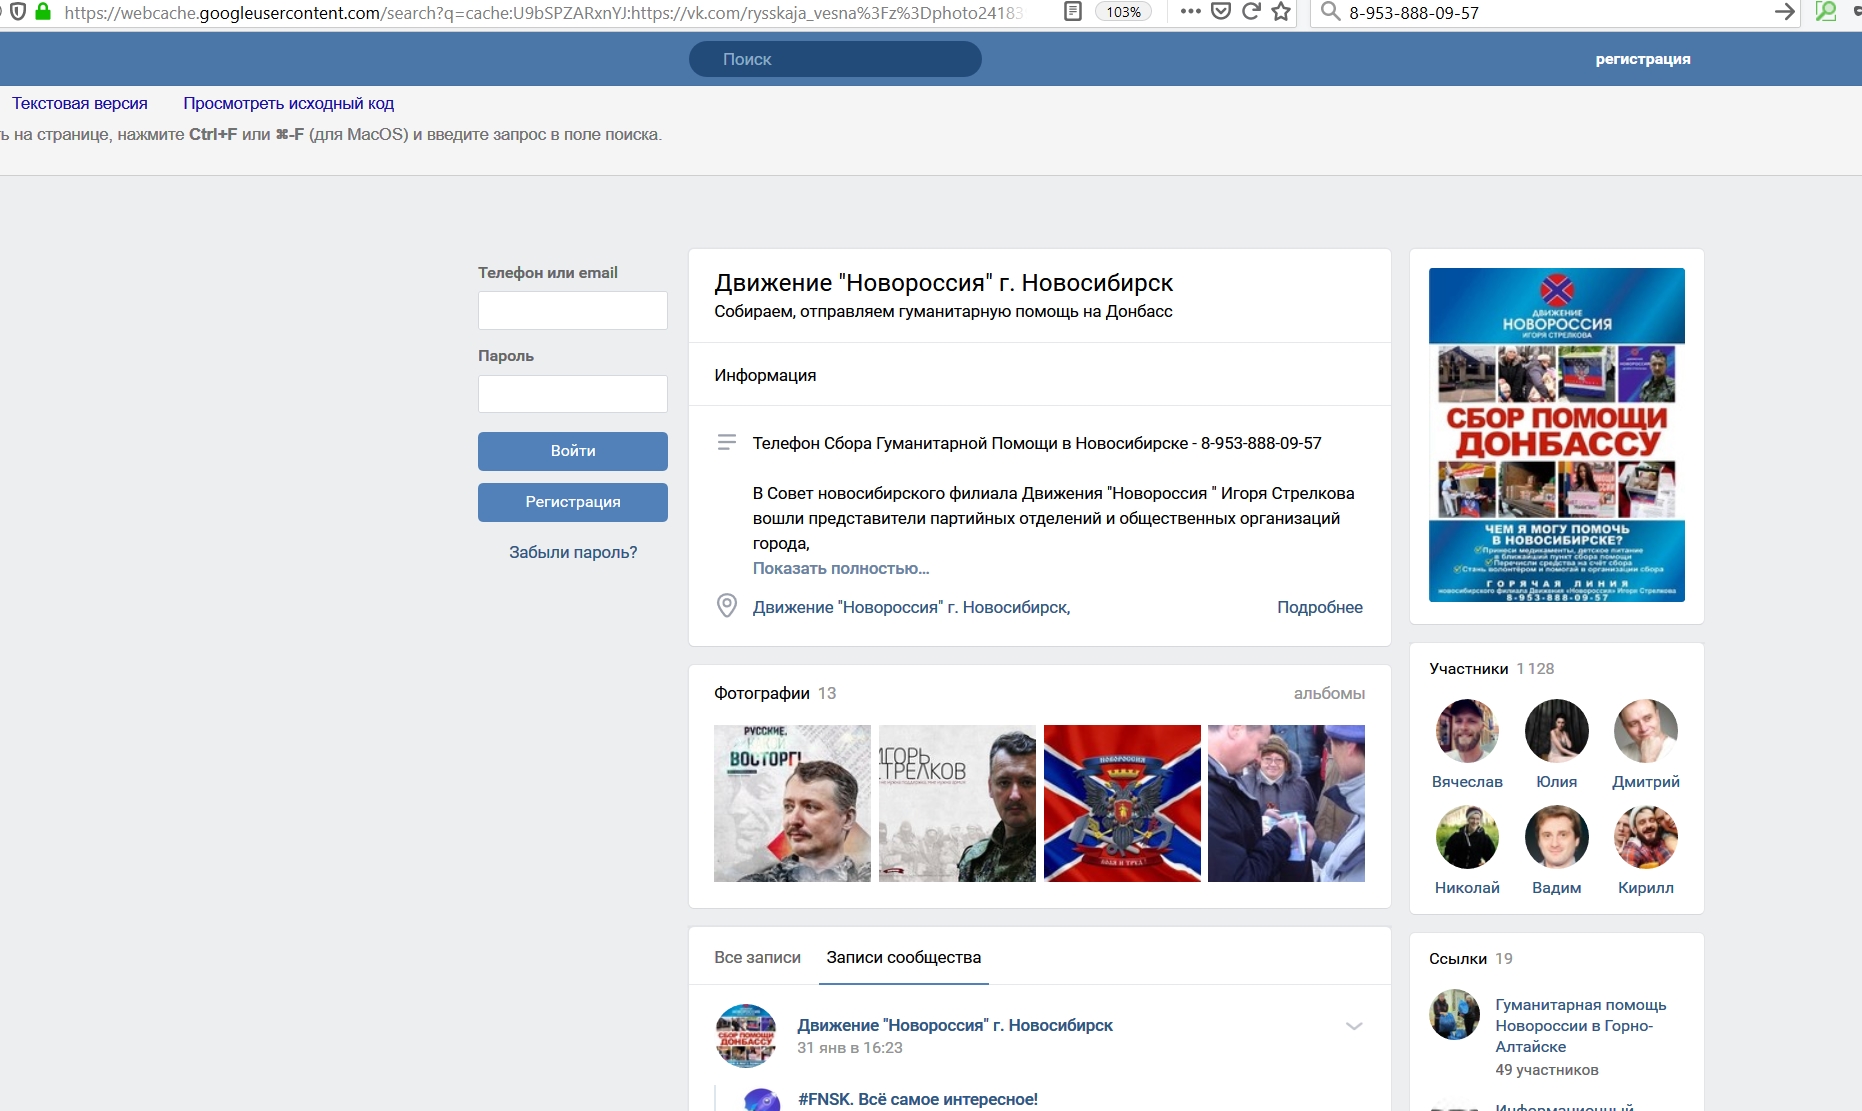
Task: Open the Гуманитарная помощь Новороссии в Горно-Алтайске link
Action: pos(1581,1026)
